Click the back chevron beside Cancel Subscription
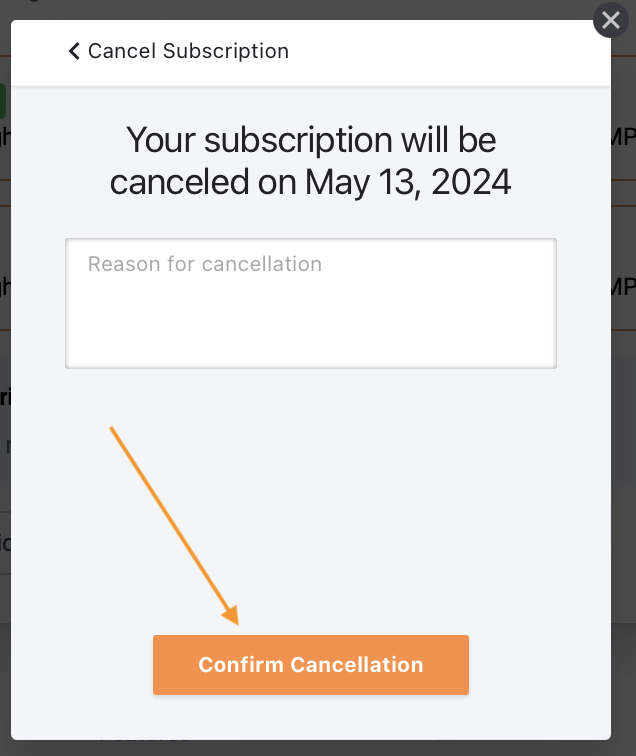The width and height of the screenshot is (636, 756). pos(73,51)
